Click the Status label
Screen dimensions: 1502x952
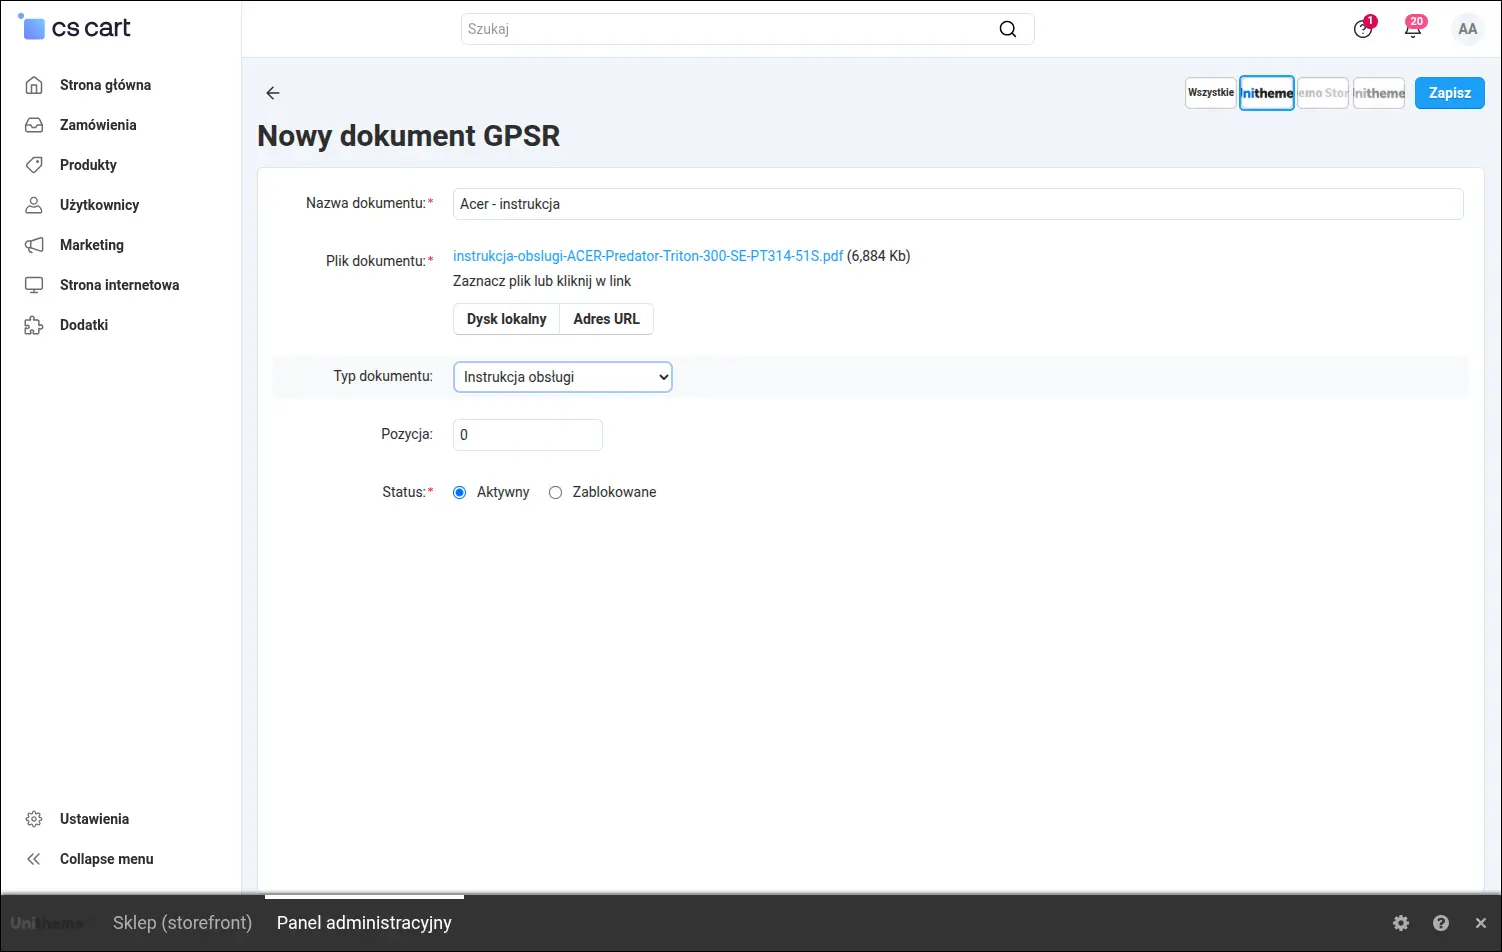pos(408,492)
